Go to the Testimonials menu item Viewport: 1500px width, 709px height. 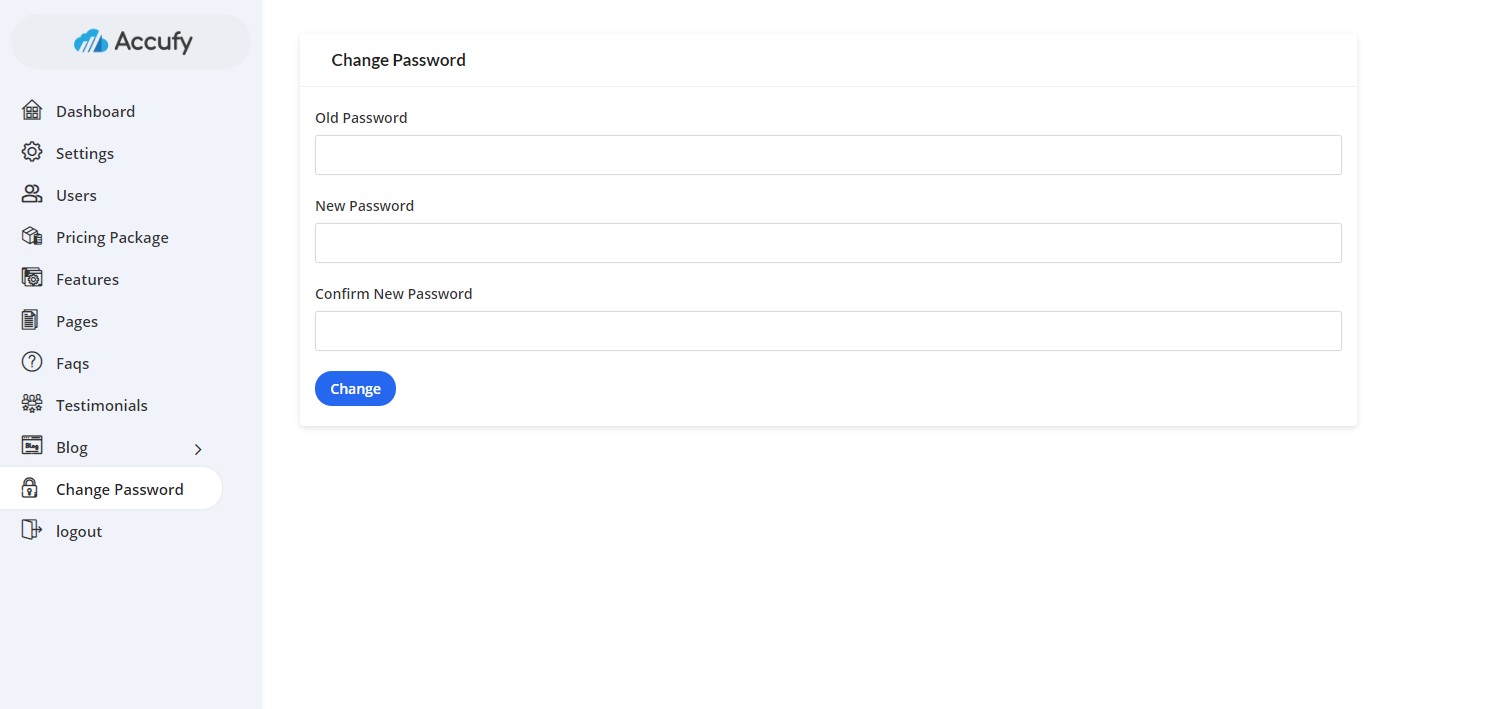point(102,406)
